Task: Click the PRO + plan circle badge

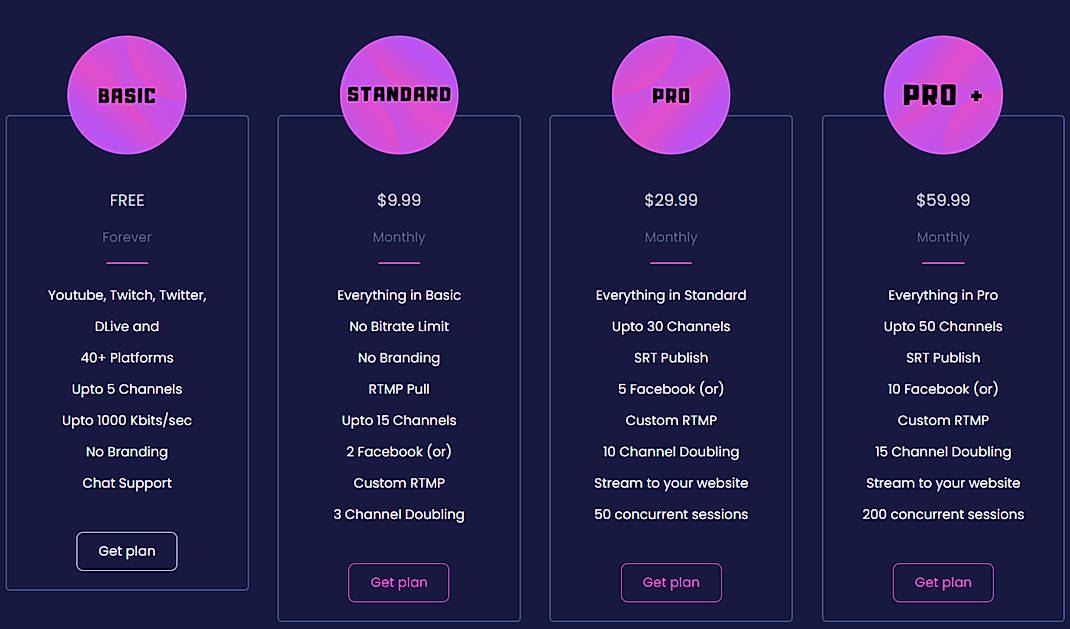Action: click(943, 94)
